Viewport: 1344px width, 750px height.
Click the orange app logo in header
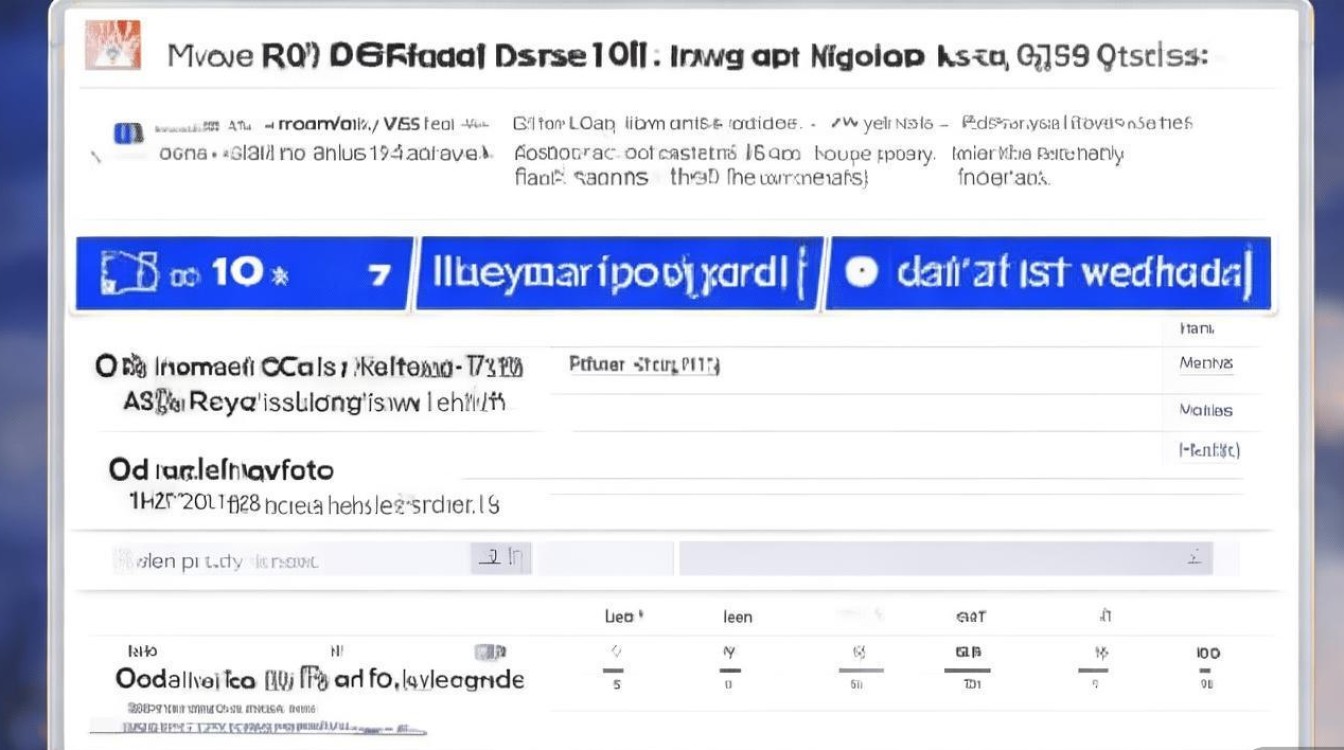[x=112, y=45]
